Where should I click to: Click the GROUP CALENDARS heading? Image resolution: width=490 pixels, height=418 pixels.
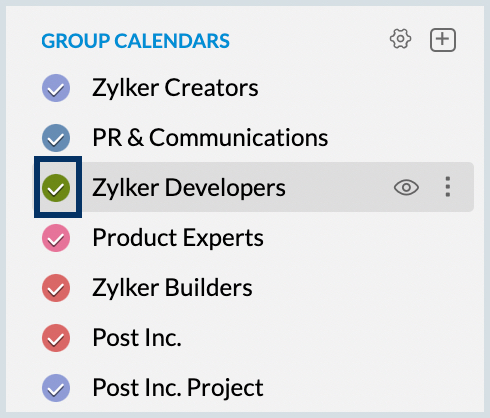tap(135, 41)
